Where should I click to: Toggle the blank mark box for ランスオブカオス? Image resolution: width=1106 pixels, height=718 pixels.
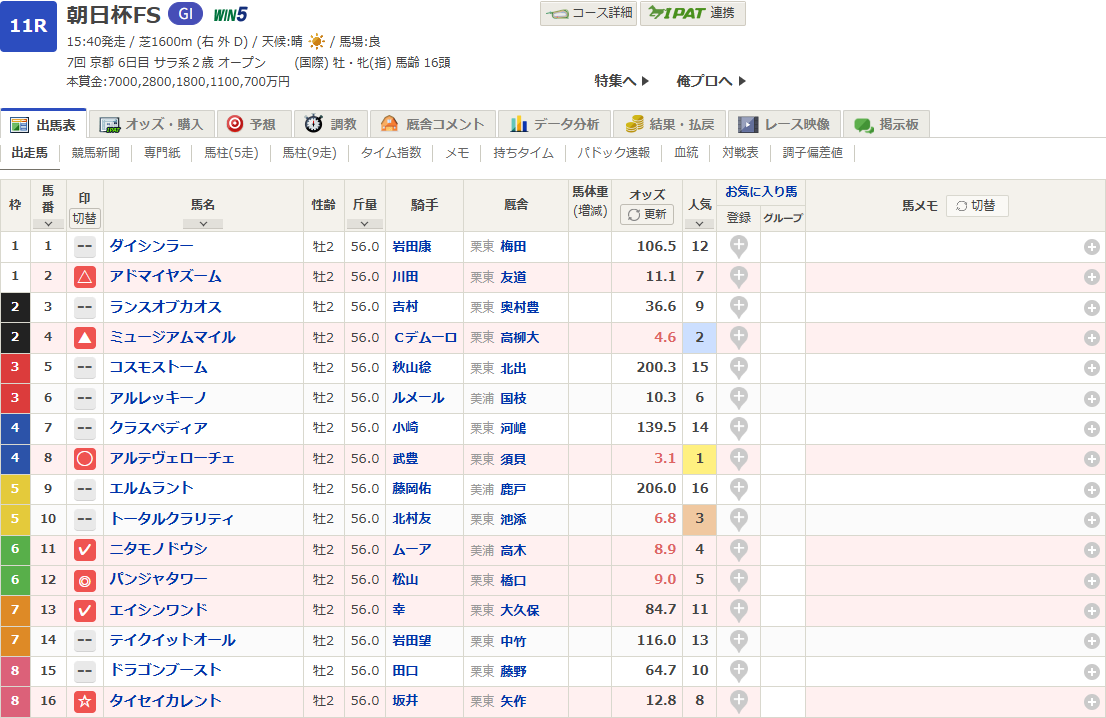click(85, 307)
